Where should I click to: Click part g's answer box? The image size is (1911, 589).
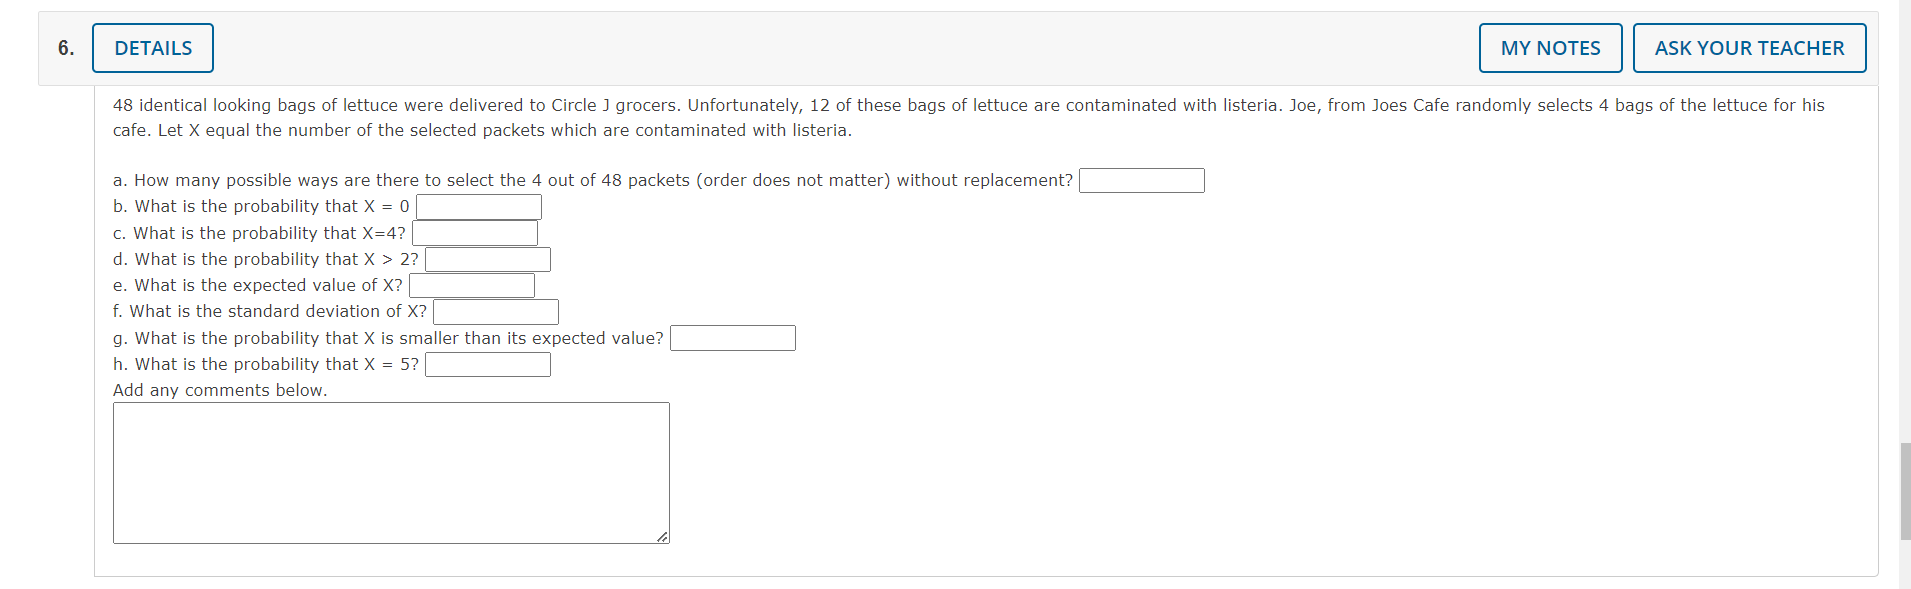732,338
